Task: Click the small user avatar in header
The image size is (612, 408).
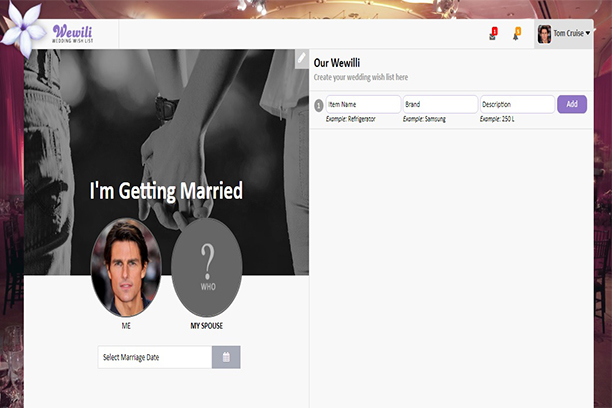Action: [x=544, y=34]
